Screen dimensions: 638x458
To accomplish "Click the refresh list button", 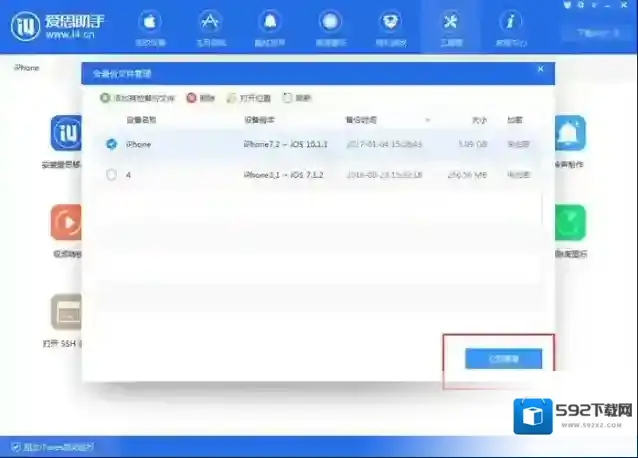I will coord(288,98).
